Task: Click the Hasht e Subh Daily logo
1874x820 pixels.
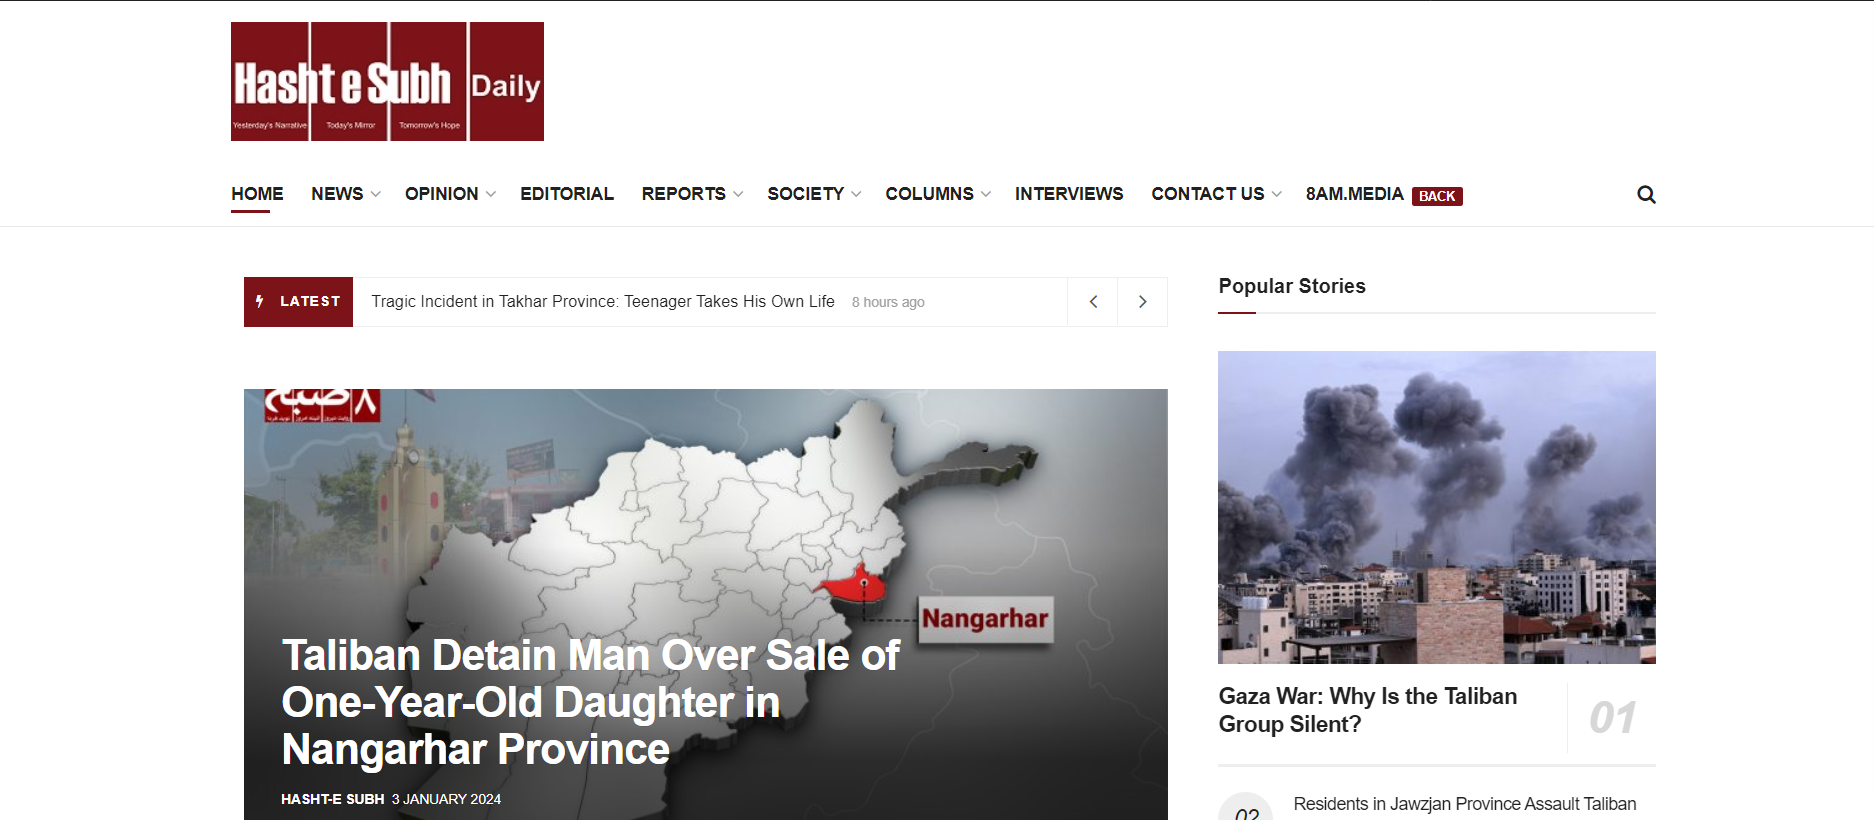Action: 387,81
